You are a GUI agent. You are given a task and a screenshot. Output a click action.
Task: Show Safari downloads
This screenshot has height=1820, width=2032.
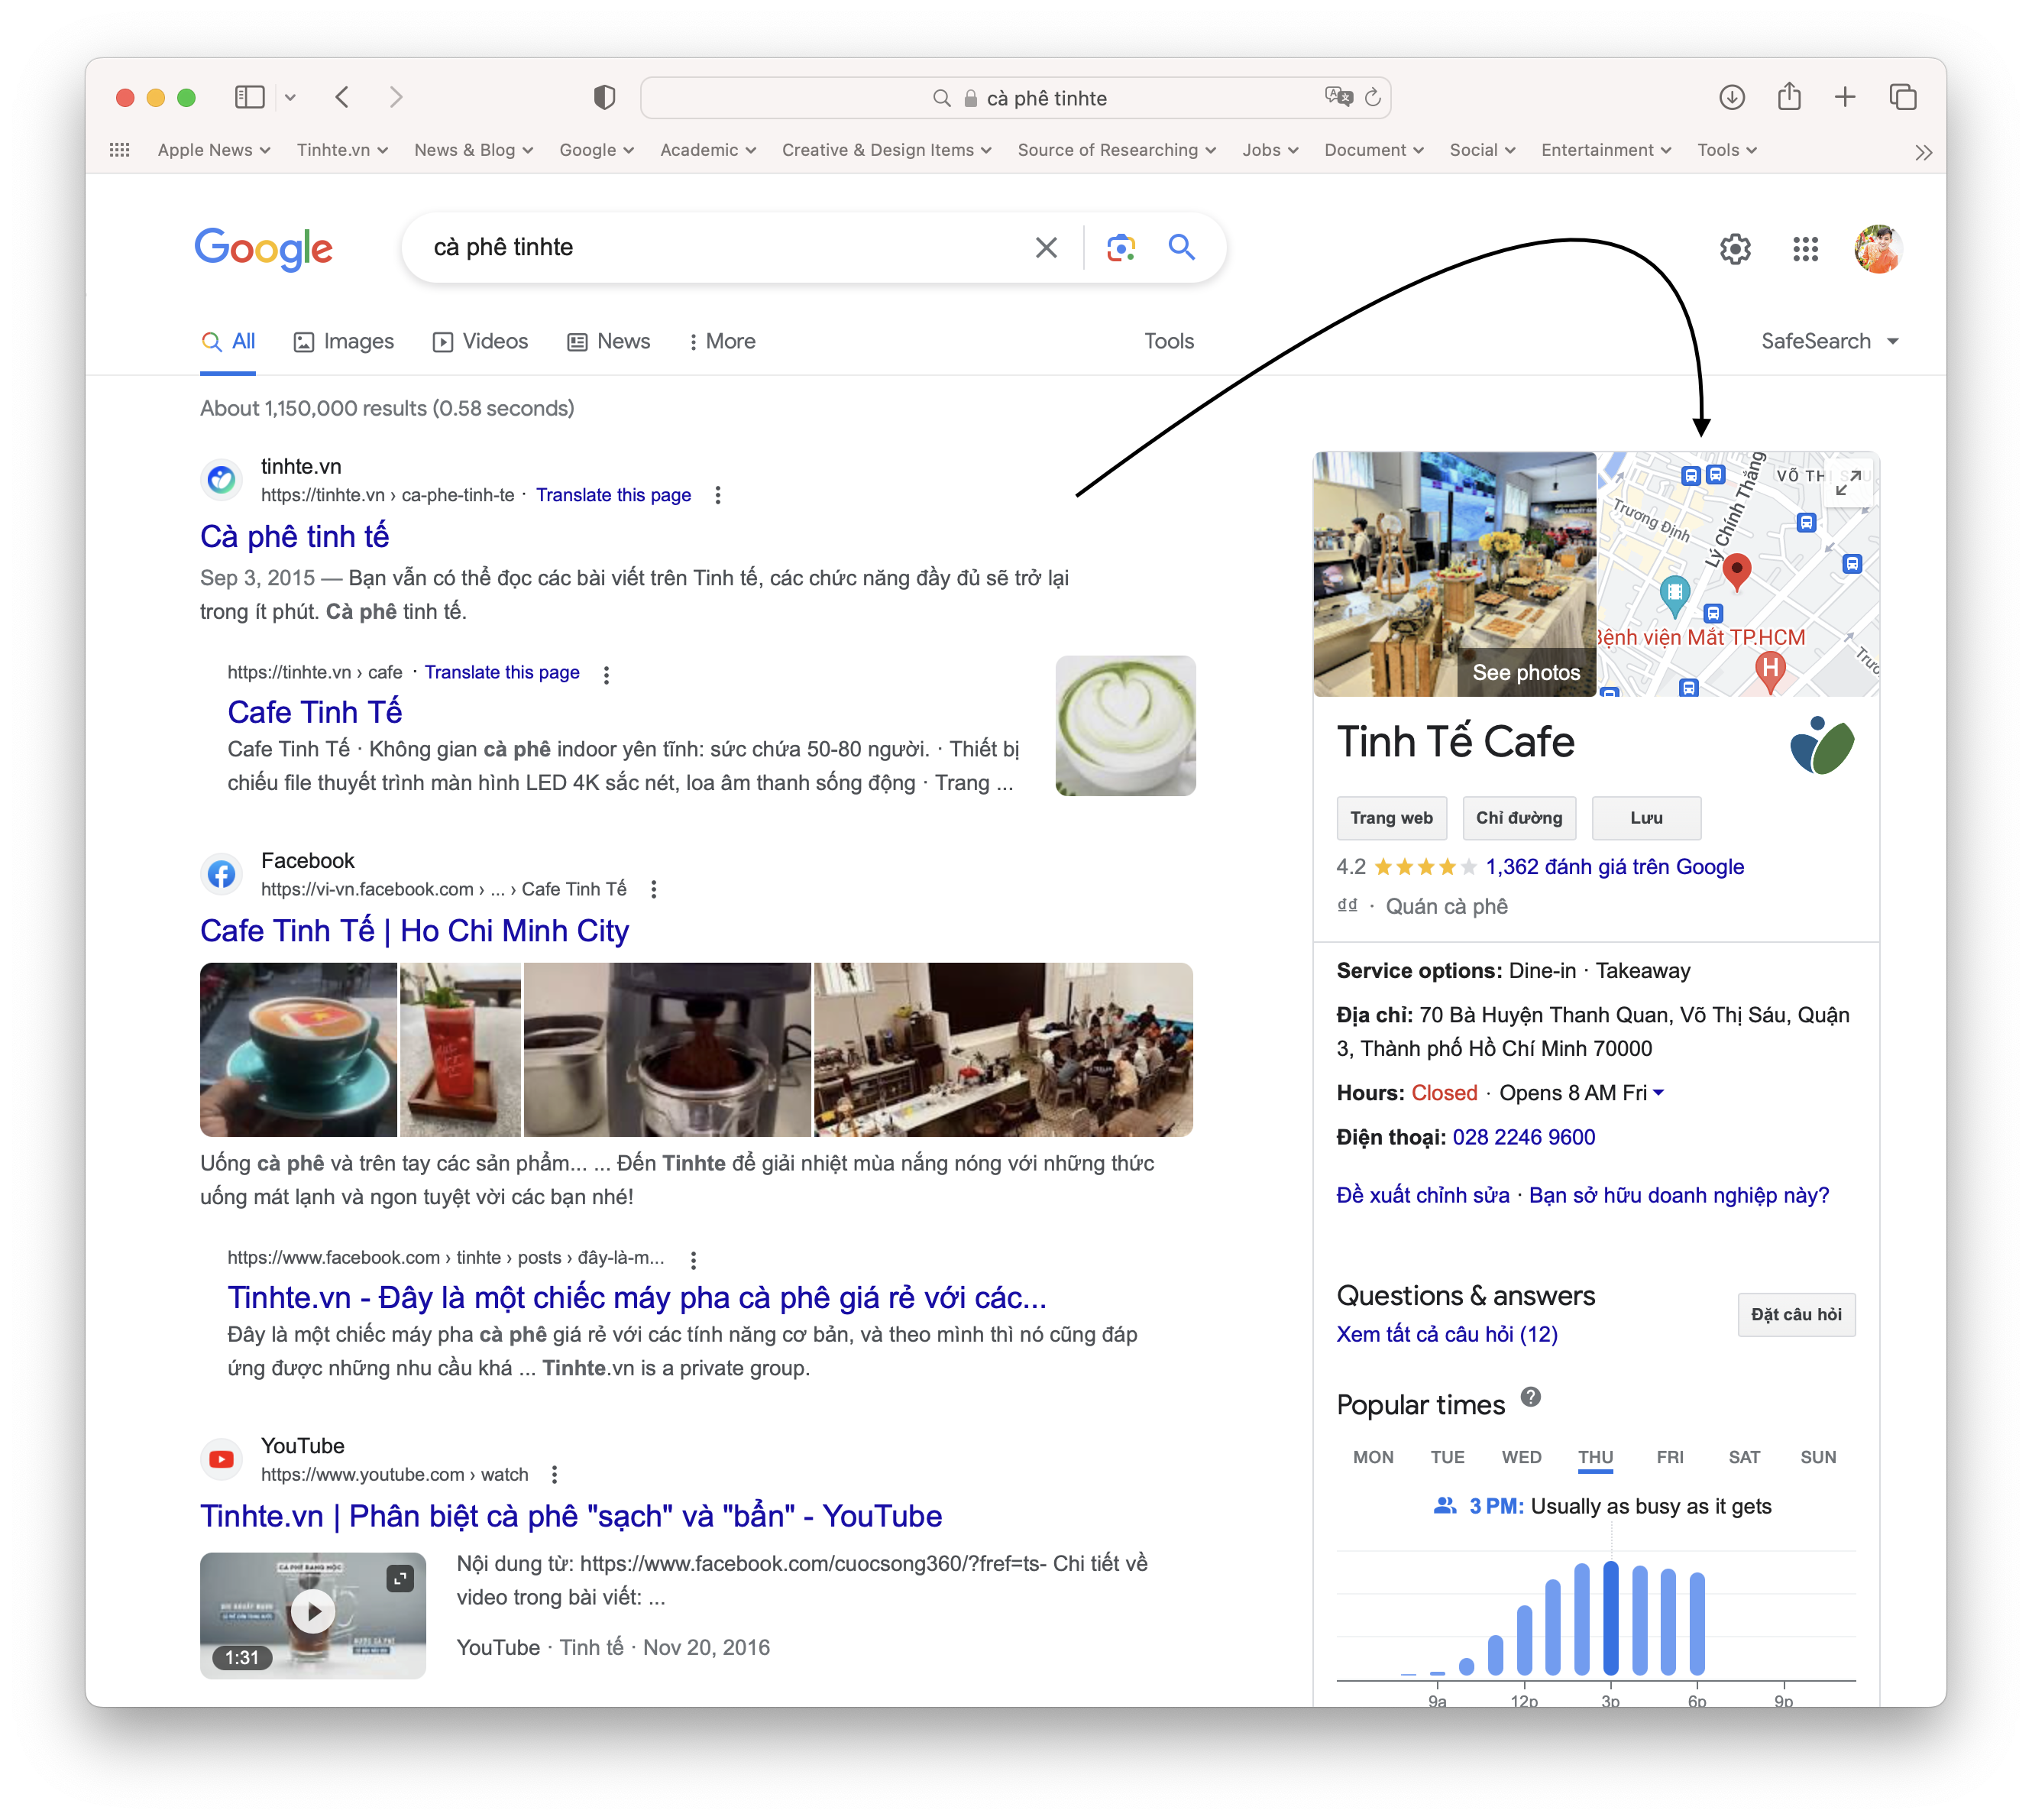tap(1732, 97)
